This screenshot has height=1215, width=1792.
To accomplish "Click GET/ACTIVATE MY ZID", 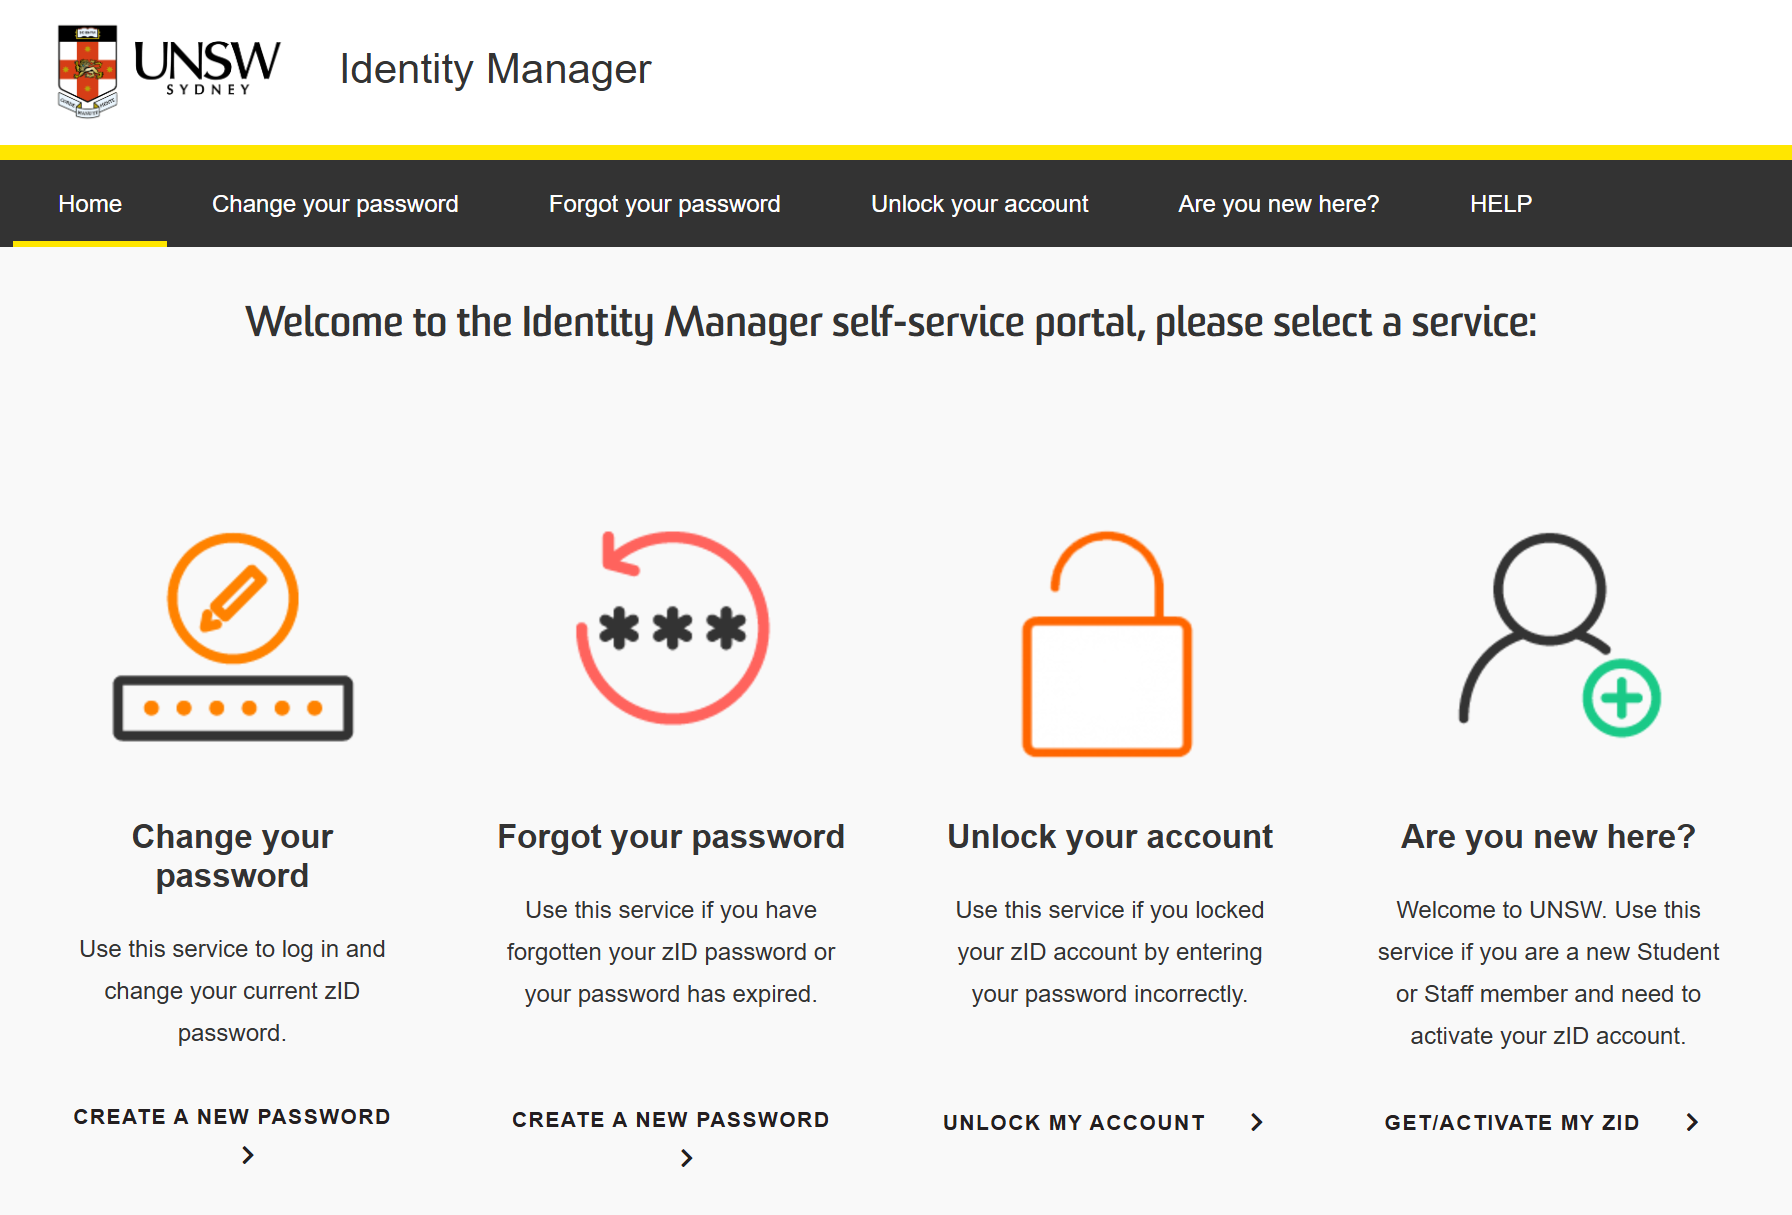I will [1511, 1122].
